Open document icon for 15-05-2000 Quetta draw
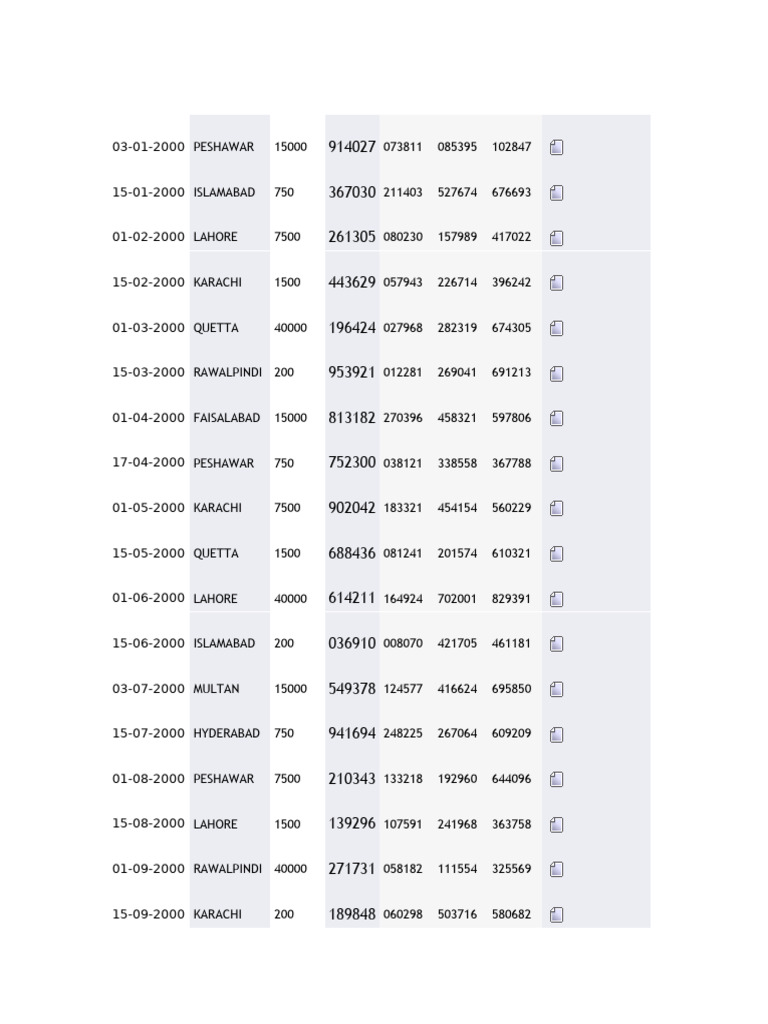 556,554
